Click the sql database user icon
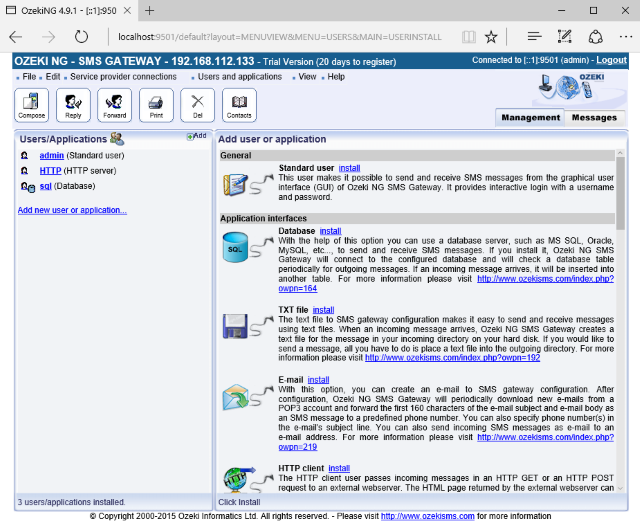 point(28,186)
